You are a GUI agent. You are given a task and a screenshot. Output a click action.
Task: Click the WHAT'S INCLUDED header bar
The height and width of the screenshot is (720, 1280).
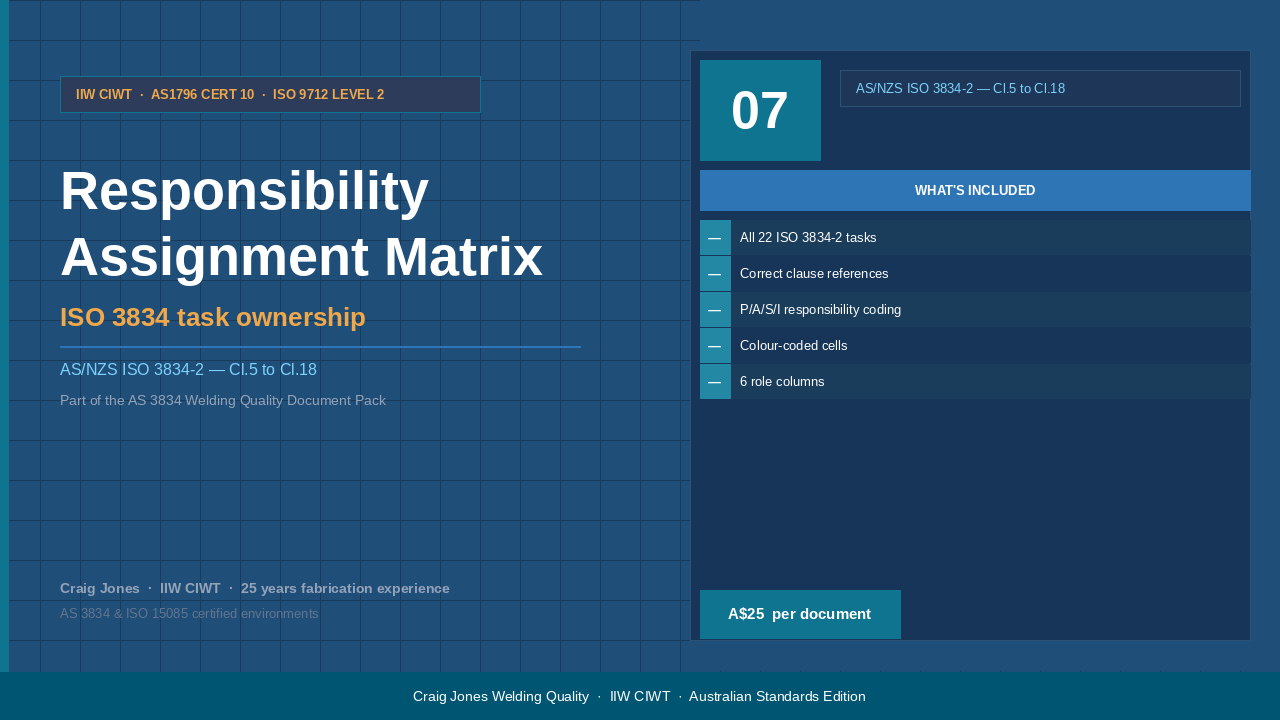[975, 190]
